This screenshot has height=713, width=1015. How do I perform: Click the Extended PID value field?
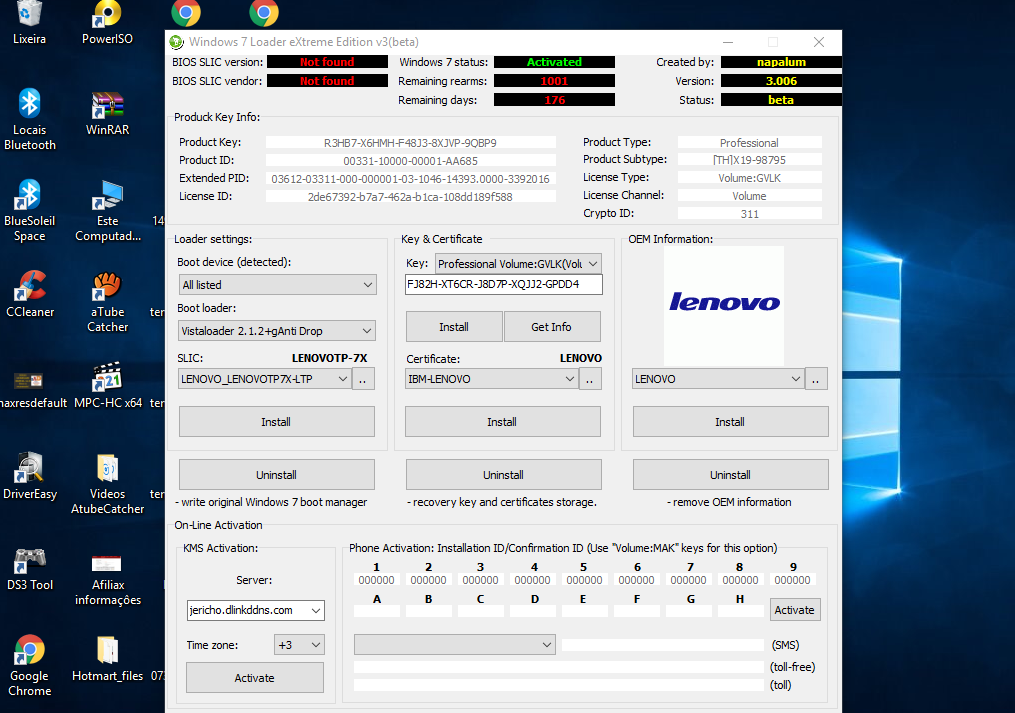(410, 179)
